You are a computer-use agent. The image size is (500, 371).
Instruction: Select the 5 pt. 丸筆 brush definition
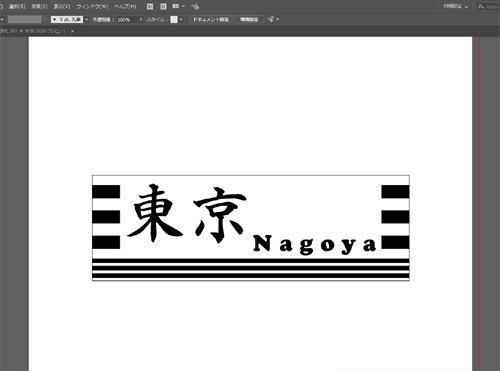(x=67, y=20)
